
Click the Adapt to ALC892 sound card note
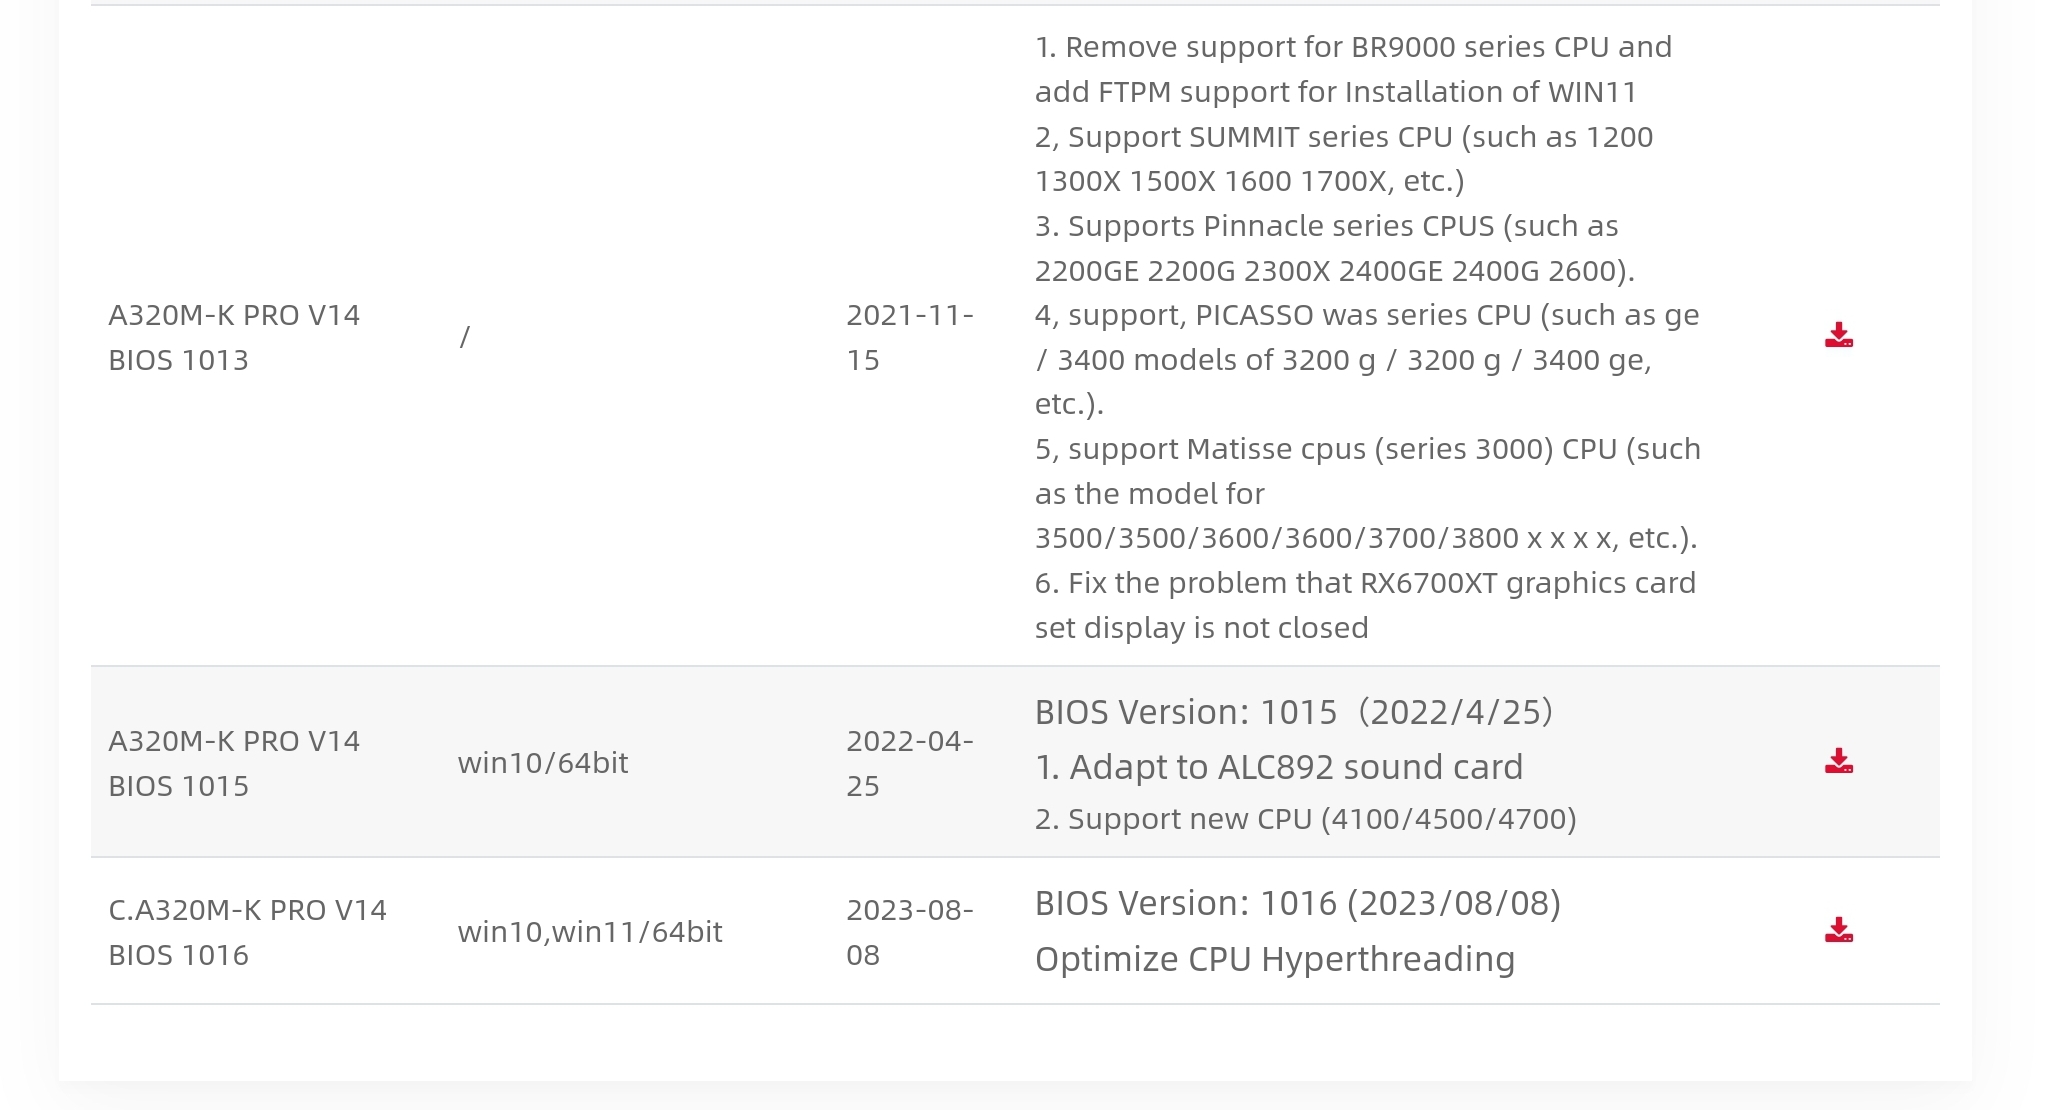(1278, 767)
